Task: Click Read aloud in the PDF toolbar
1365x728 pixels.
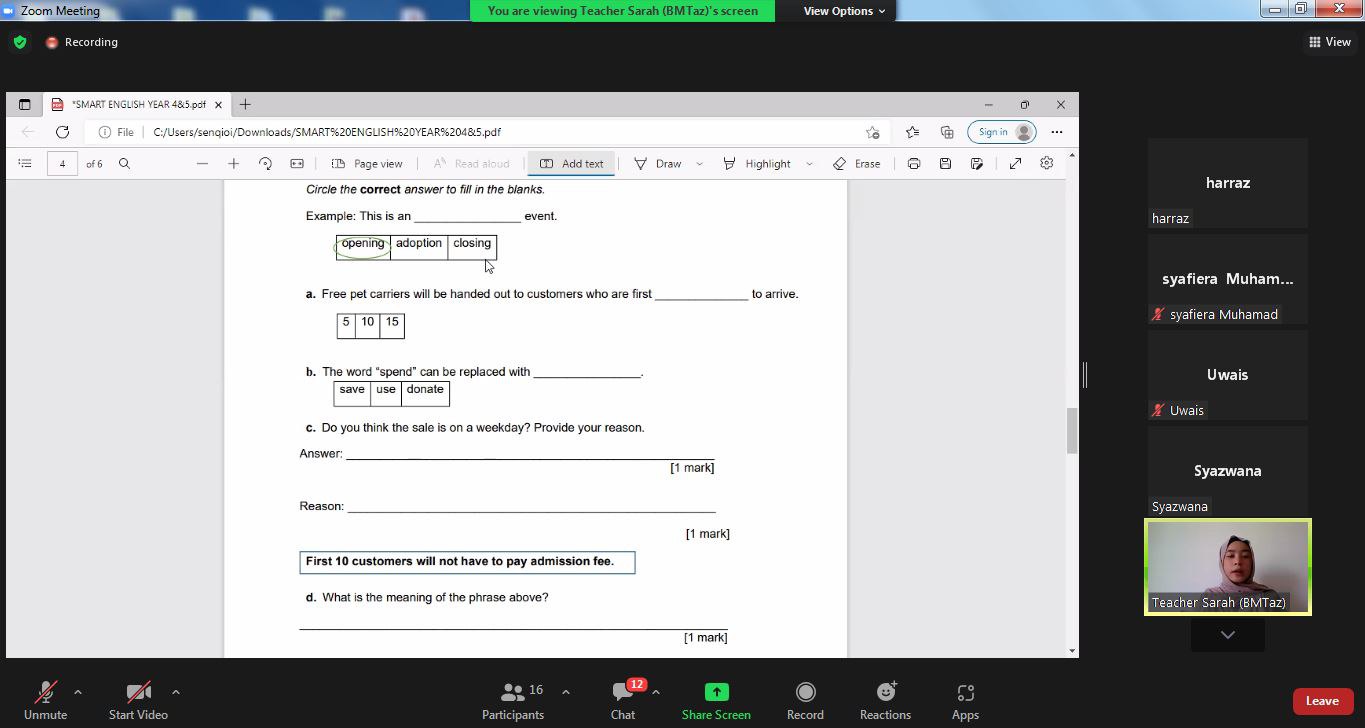Action: point(471,163)
